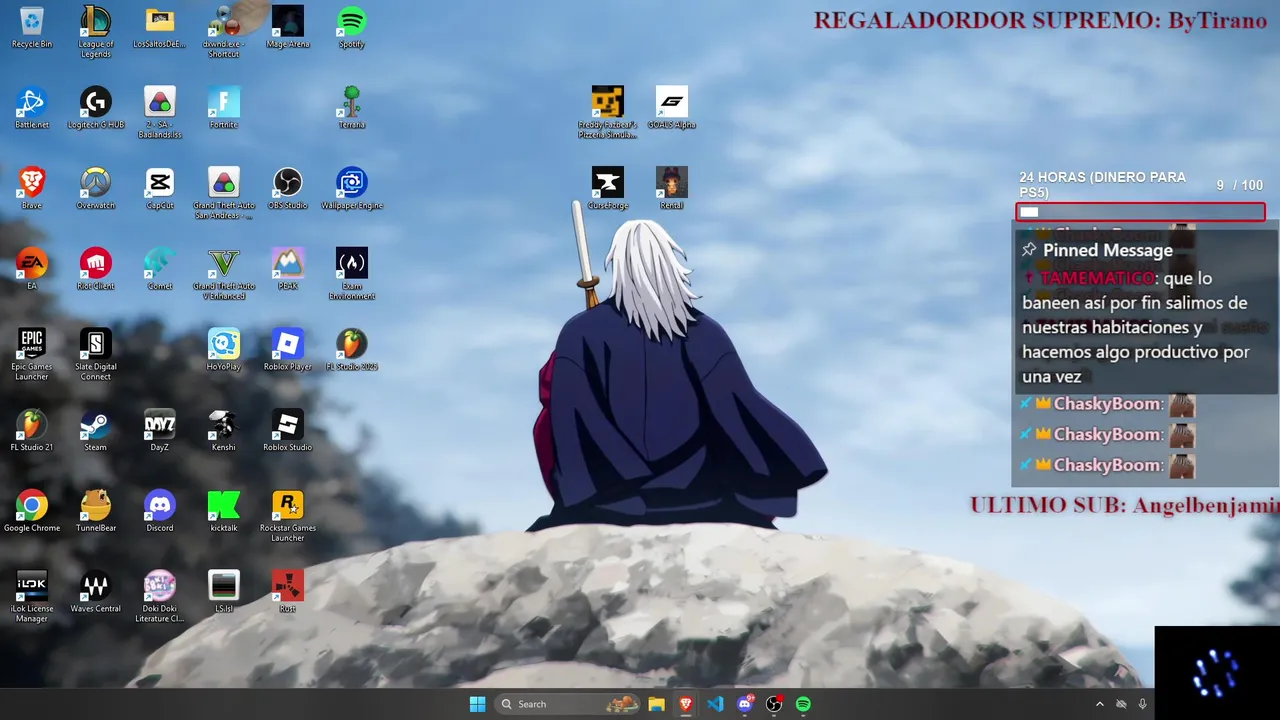Open Discord from the taskbar

point(745,704)
